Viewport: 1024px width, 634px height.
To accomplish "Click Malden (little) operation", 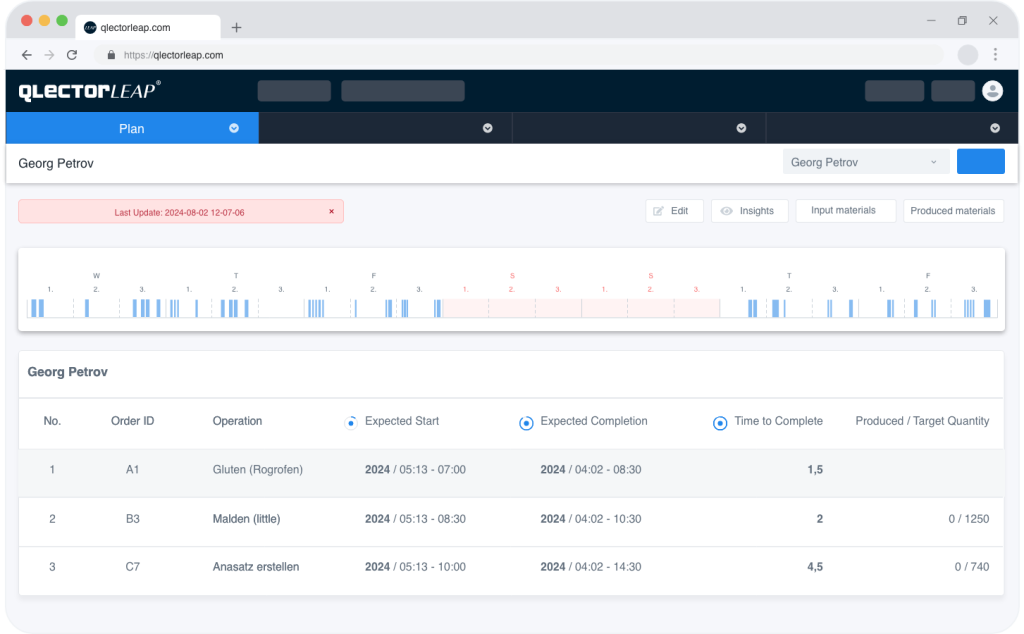I will pyautogui.click(x=246, y=519).
